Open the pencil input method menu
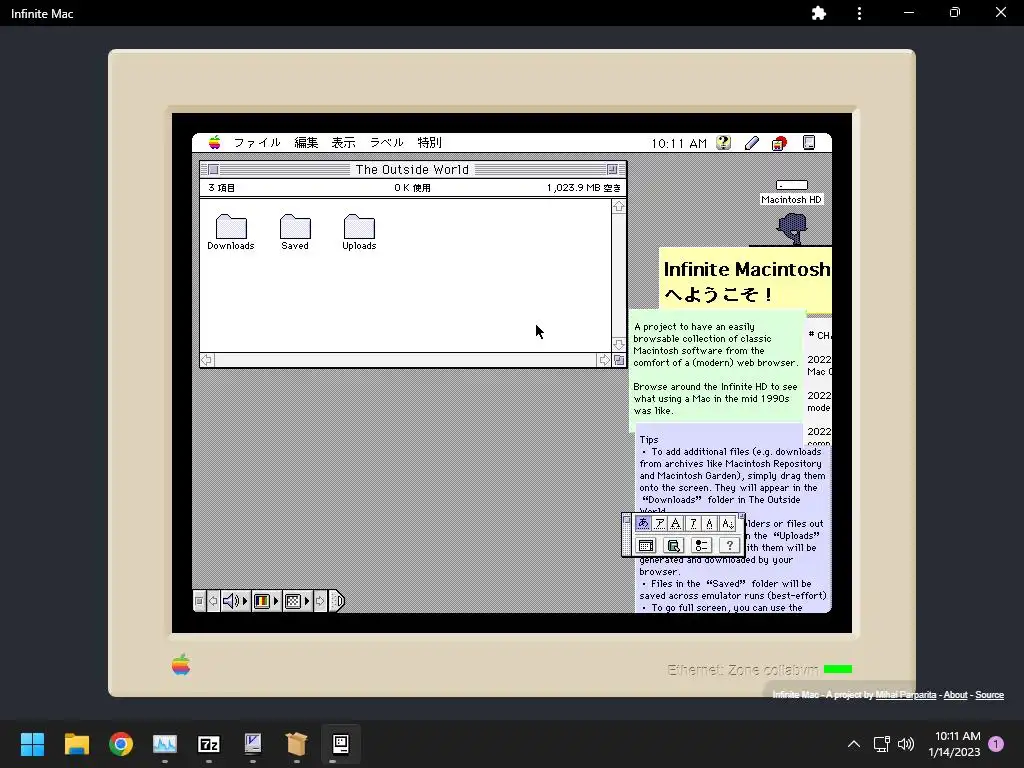 pyautogui.click(x=752, y=142)
